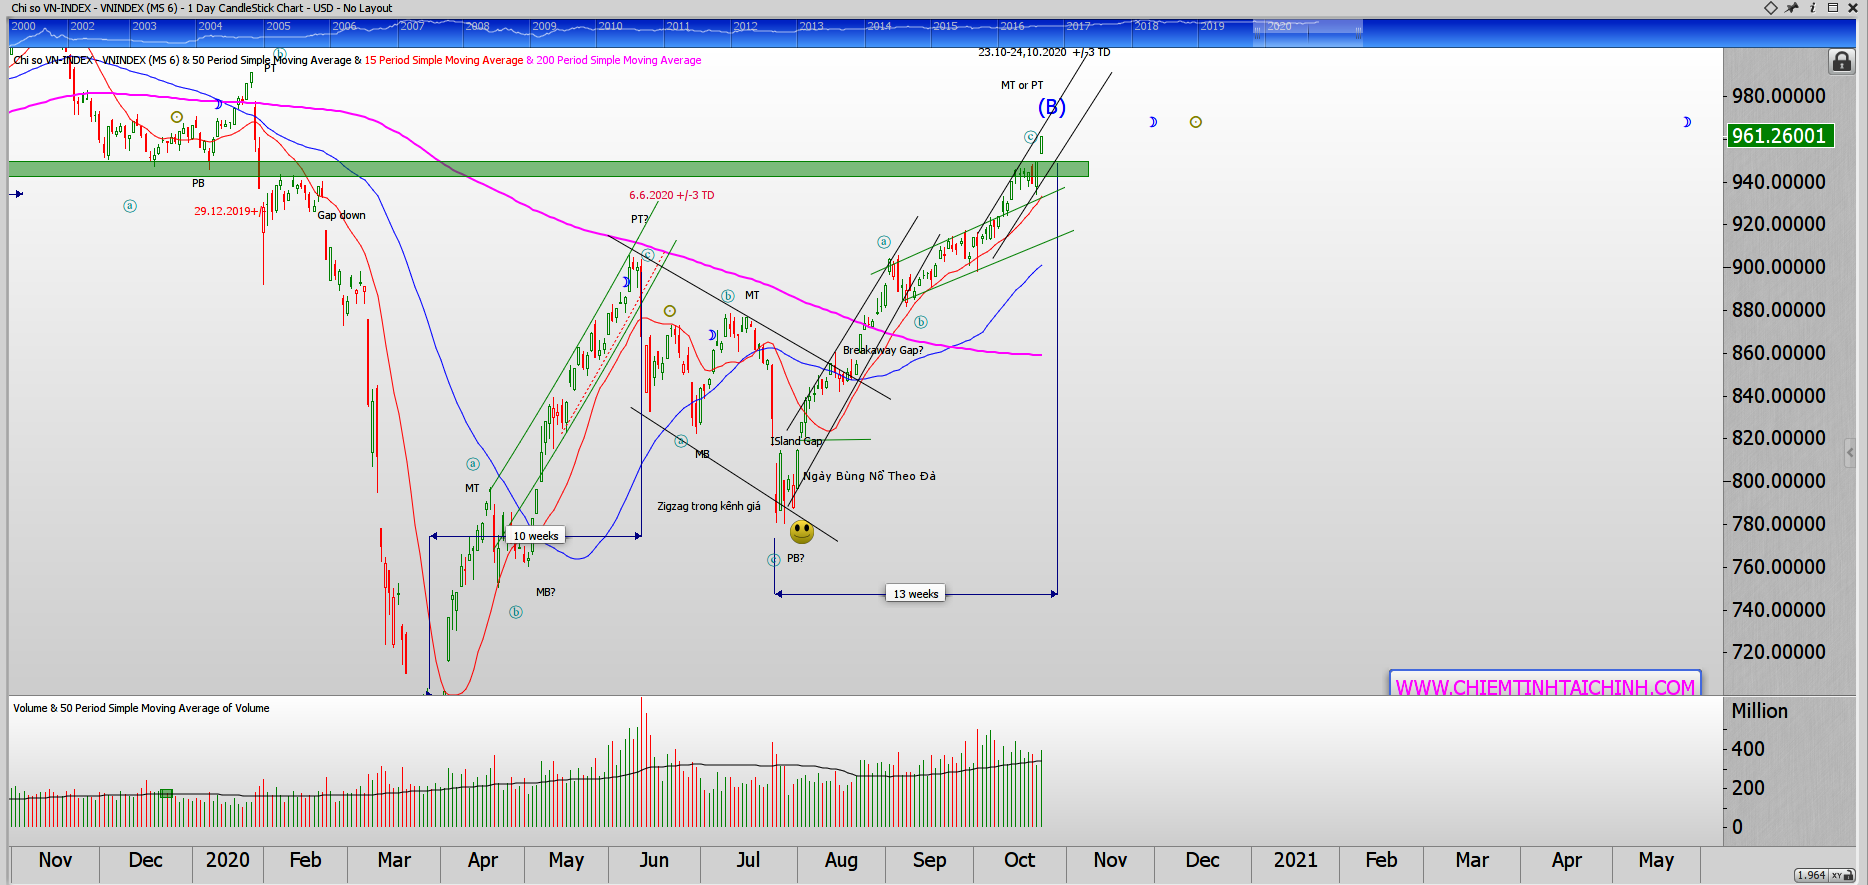Click the 200 Period Simple Moving Average label
This screenshot has width=1868, height=885.
click(x=618, y=60)
